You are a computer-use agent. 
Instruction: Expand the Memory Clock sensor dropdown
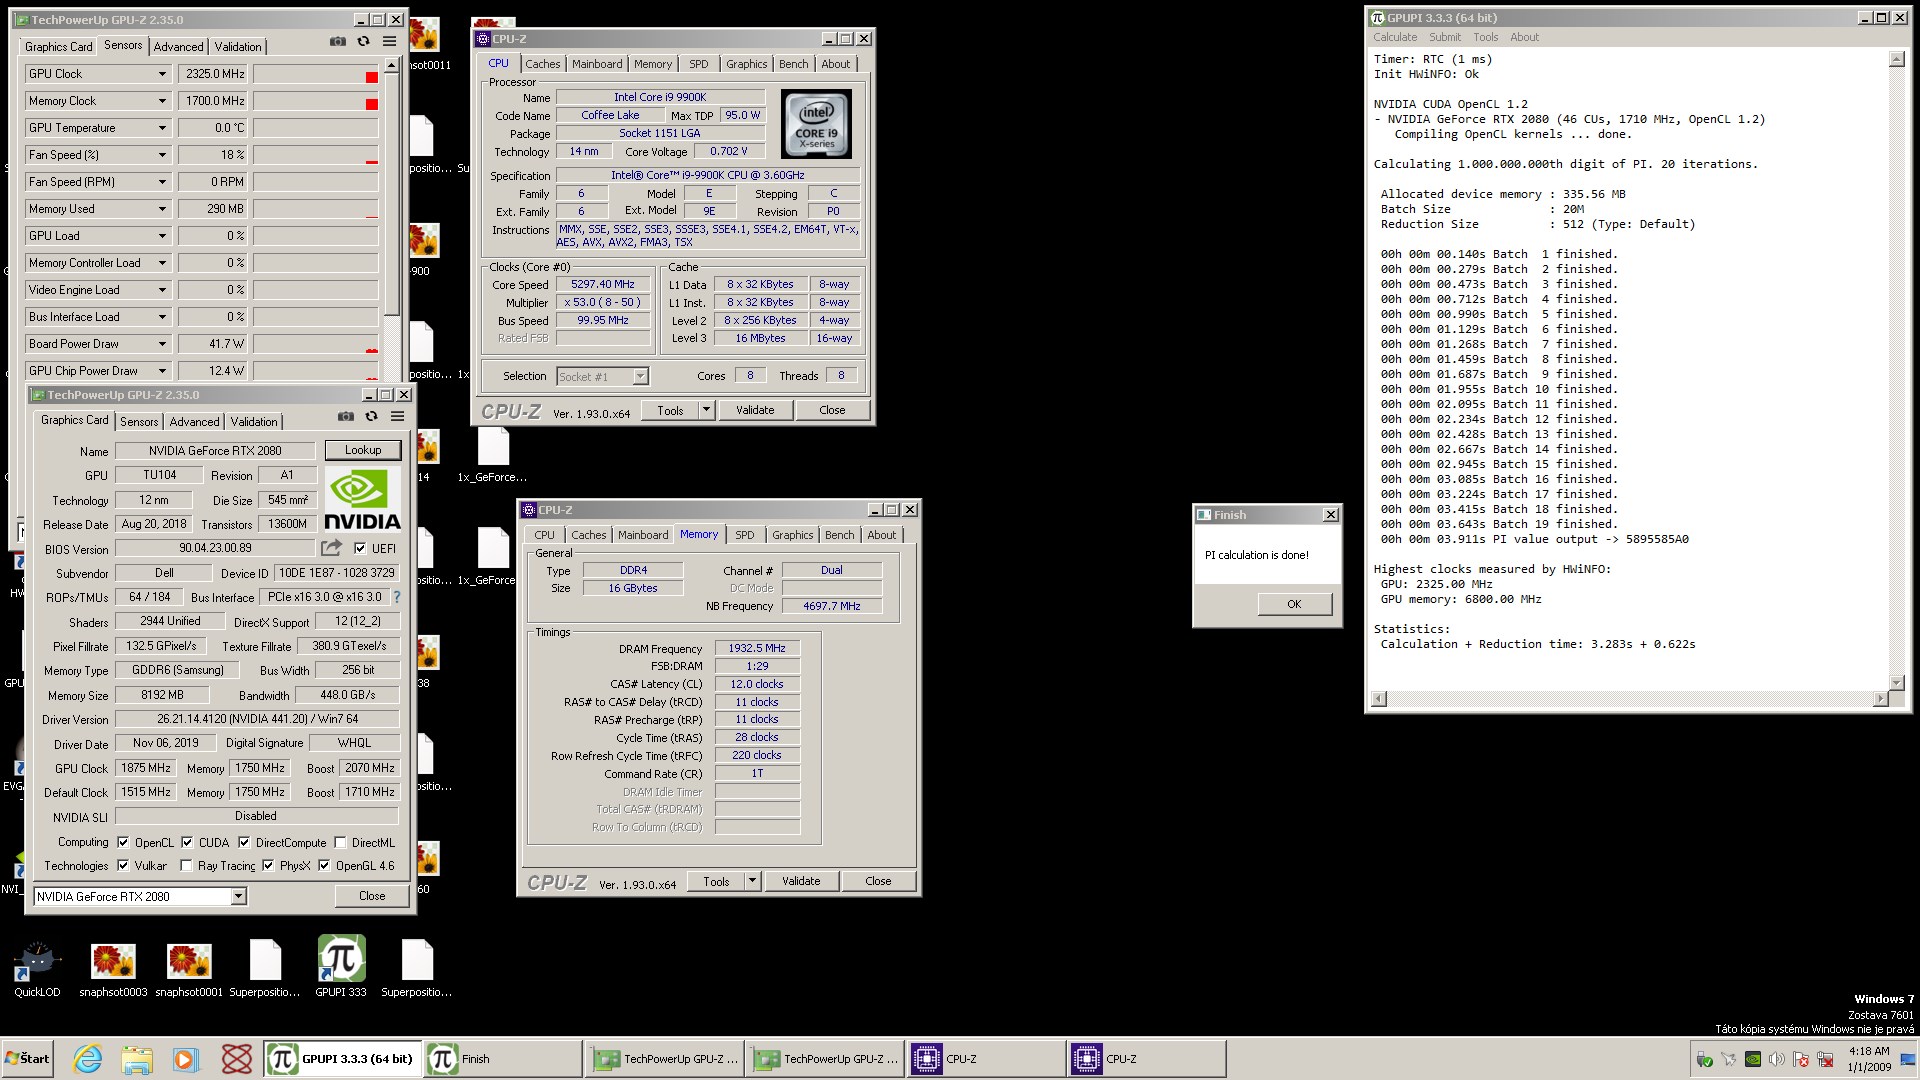pyautogui.click(x=162, y=101)
